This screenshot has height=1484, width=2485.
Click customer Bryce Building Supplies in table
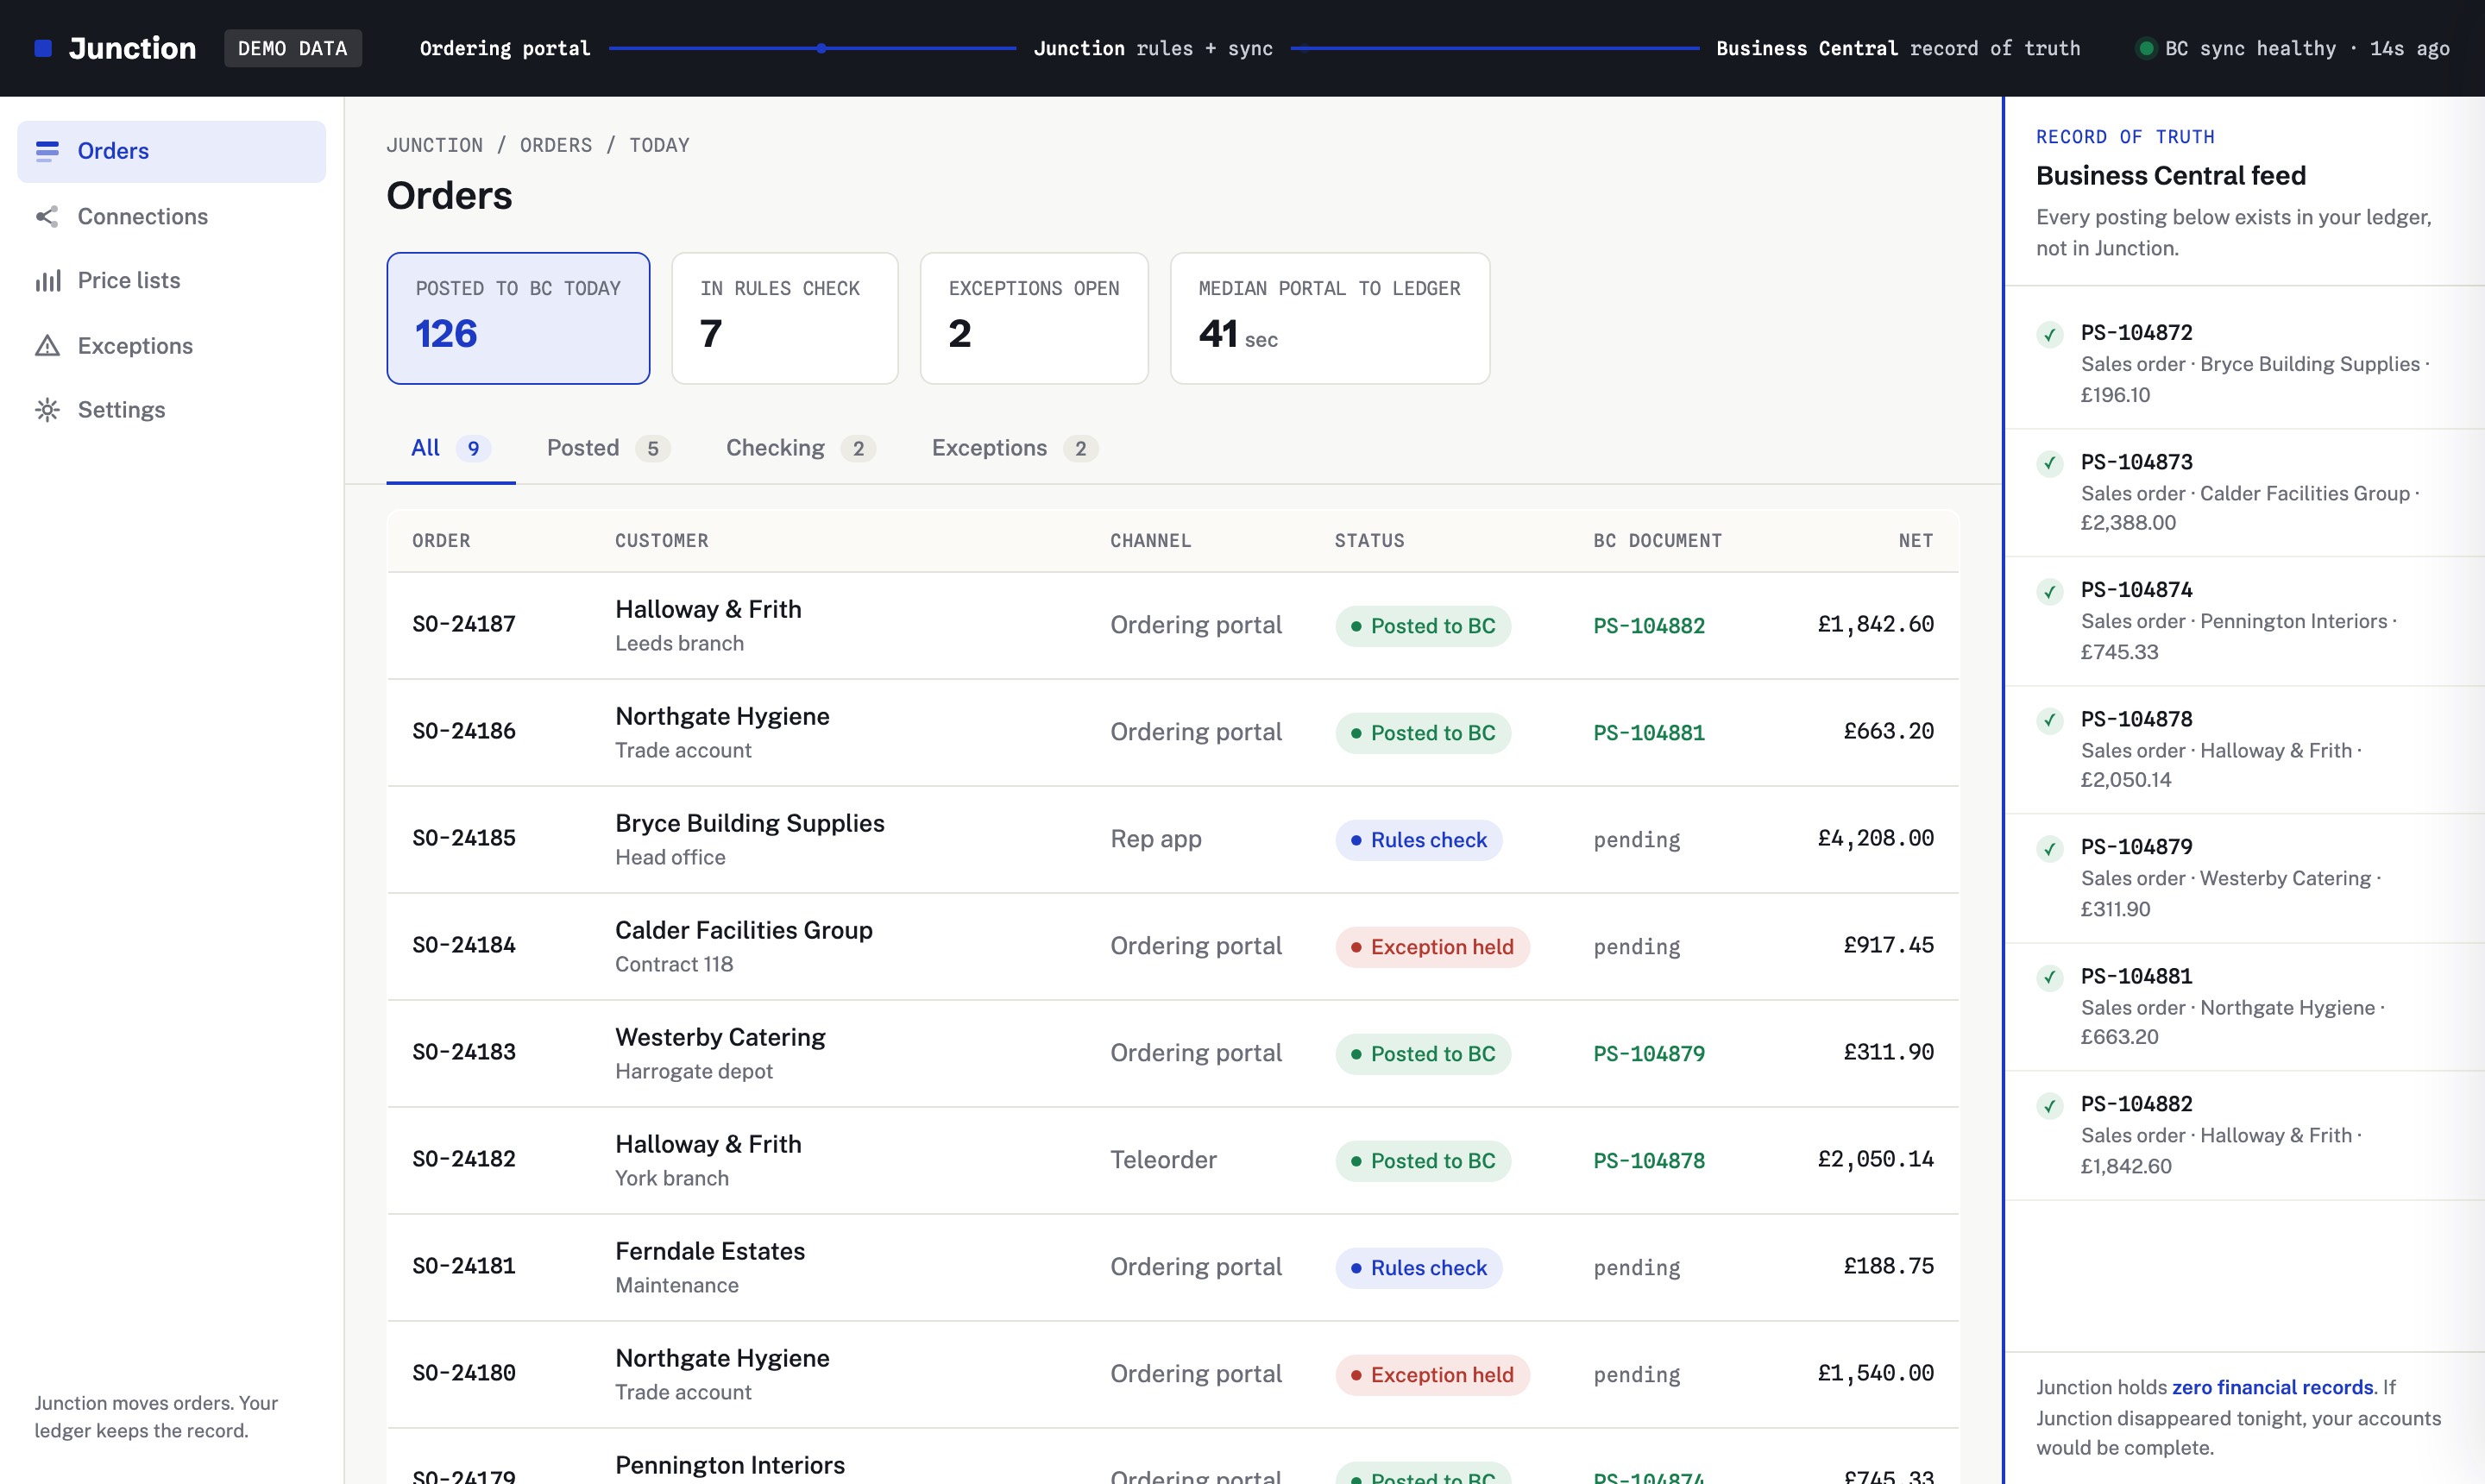point(750,823)
